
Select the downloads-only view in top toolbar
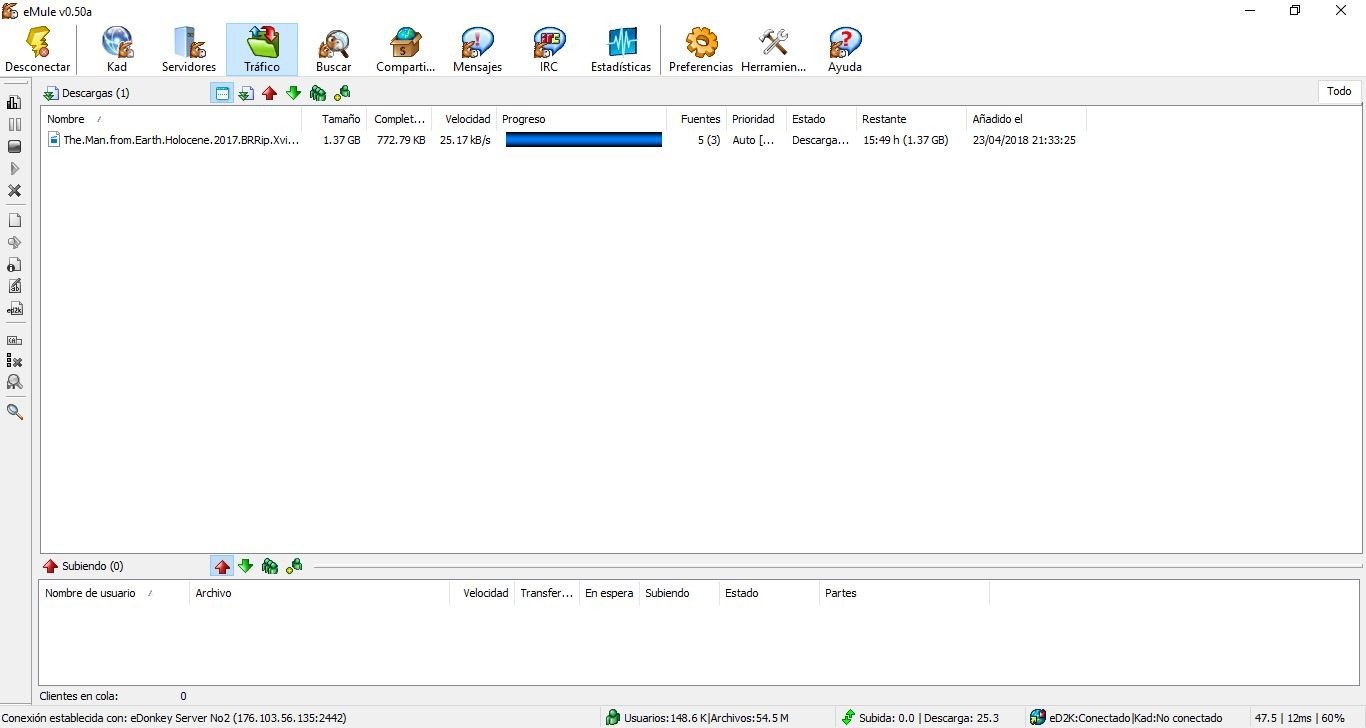coord(246,93)
